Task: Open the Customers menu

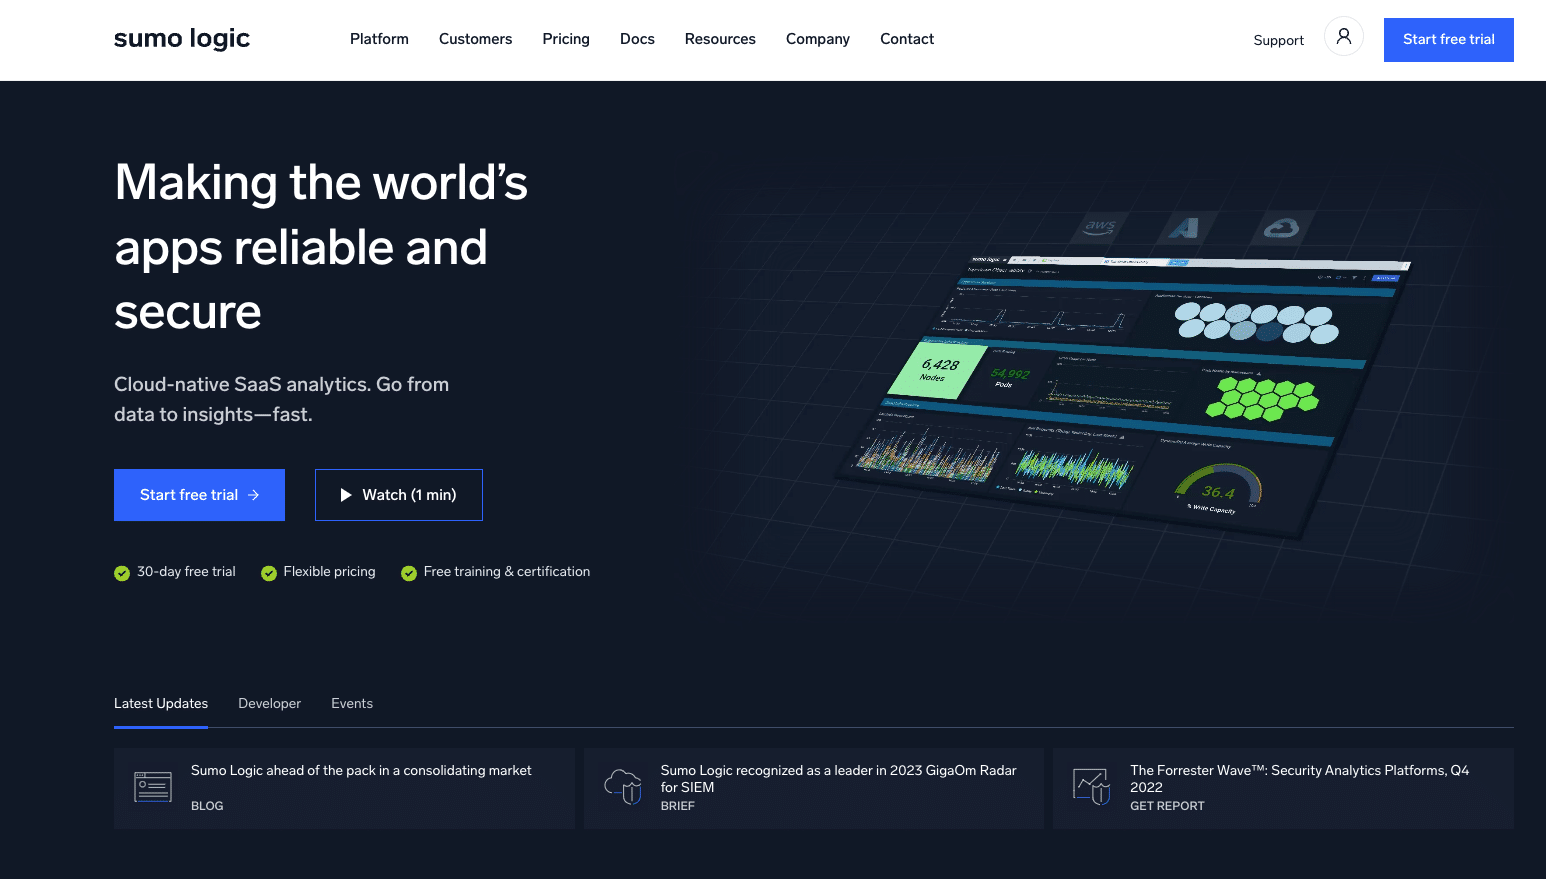Action: [475, 39]
